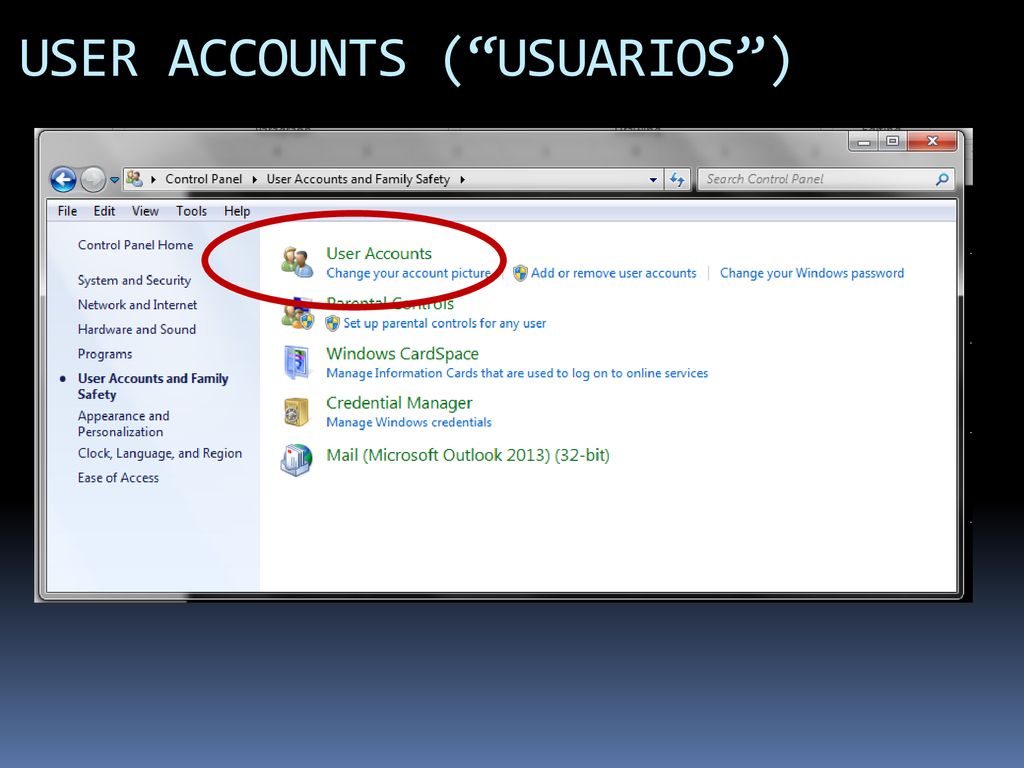Open the Tools menu
This screenshot has width=1024, height=768.
click(191, 211)
